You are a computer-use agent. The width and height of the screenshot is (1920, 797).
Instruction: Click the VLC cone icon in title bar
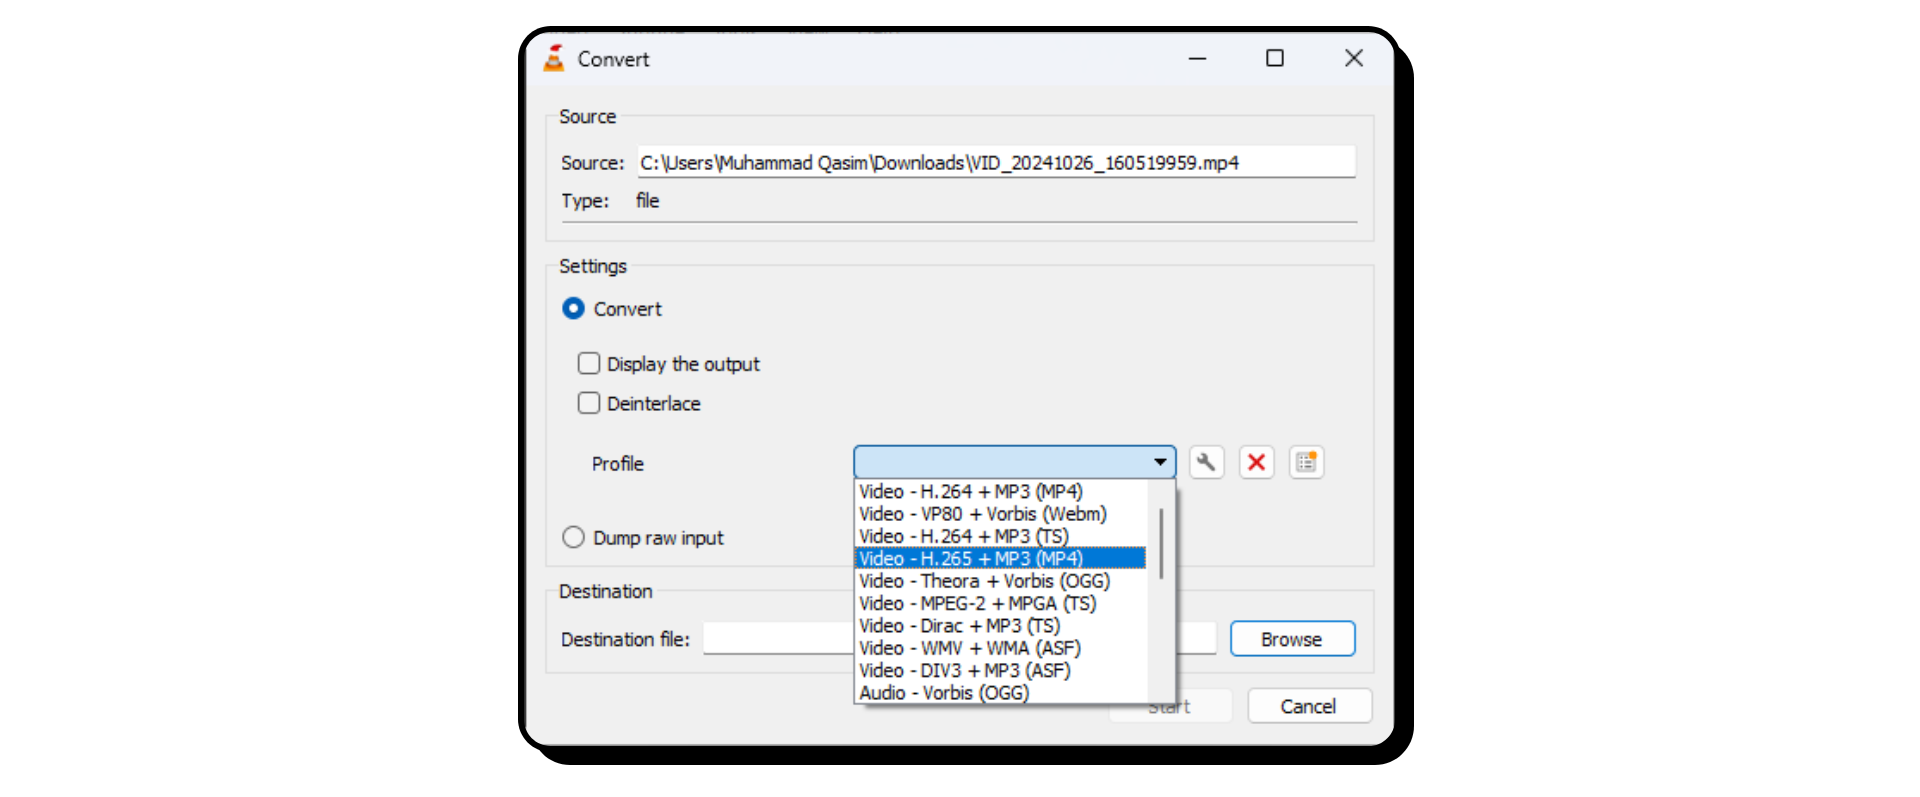point(554,58)
